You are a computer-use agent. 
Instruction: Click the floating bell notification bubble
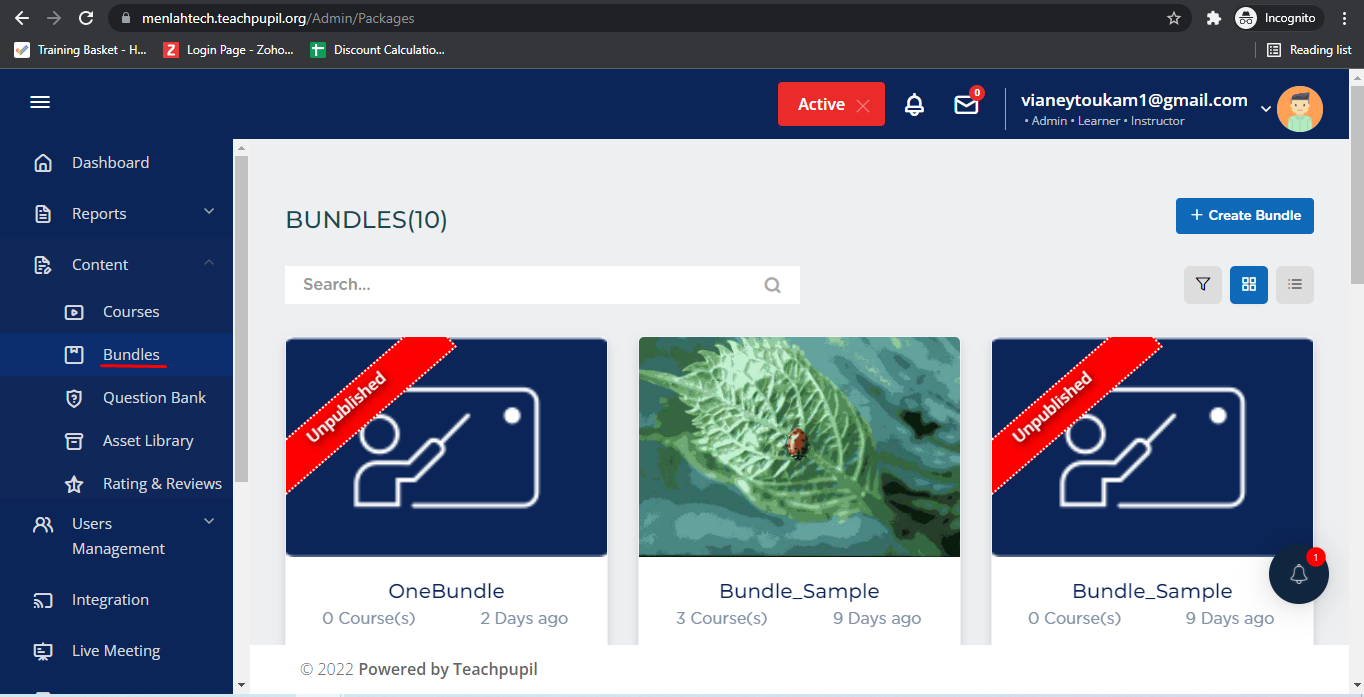(x=1298, y=574)
